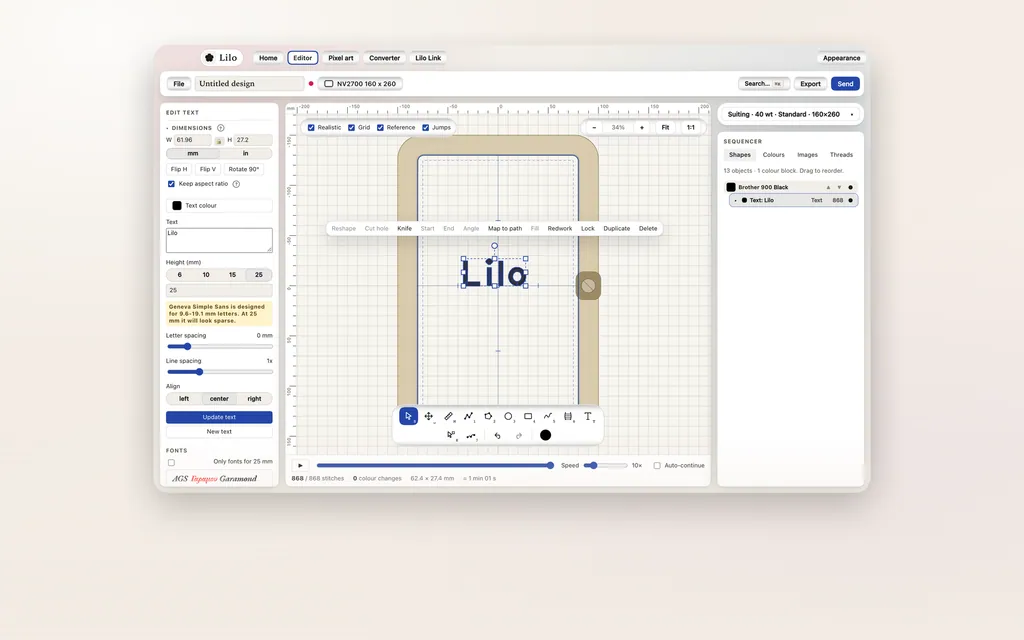Open the File menu
Screen dimensions: 1024x640
point(178,84)
